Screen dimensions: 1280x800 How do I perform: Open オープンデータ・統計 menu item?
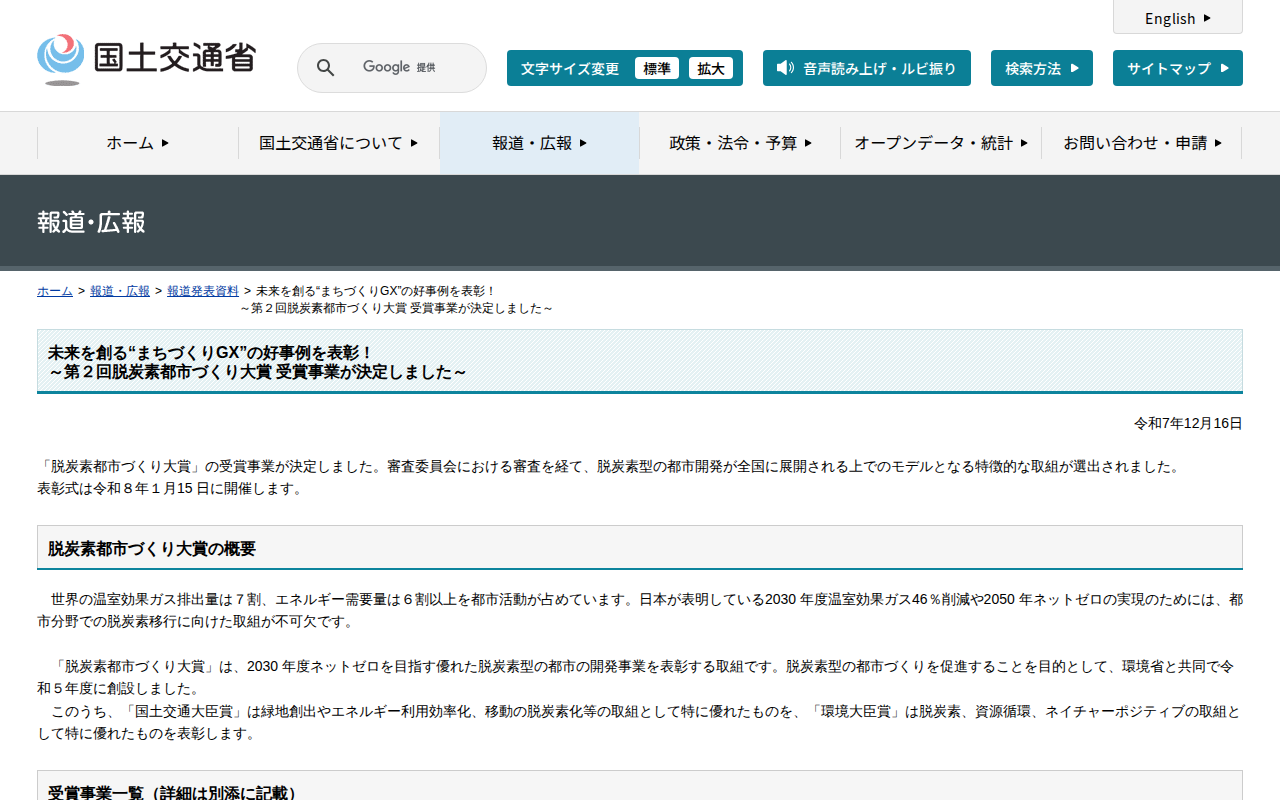click(940, 143)
